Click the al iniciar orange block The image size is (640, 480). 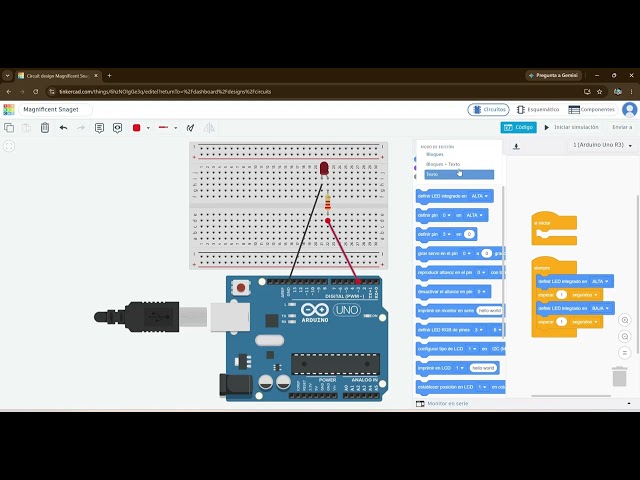click(553, 229)
